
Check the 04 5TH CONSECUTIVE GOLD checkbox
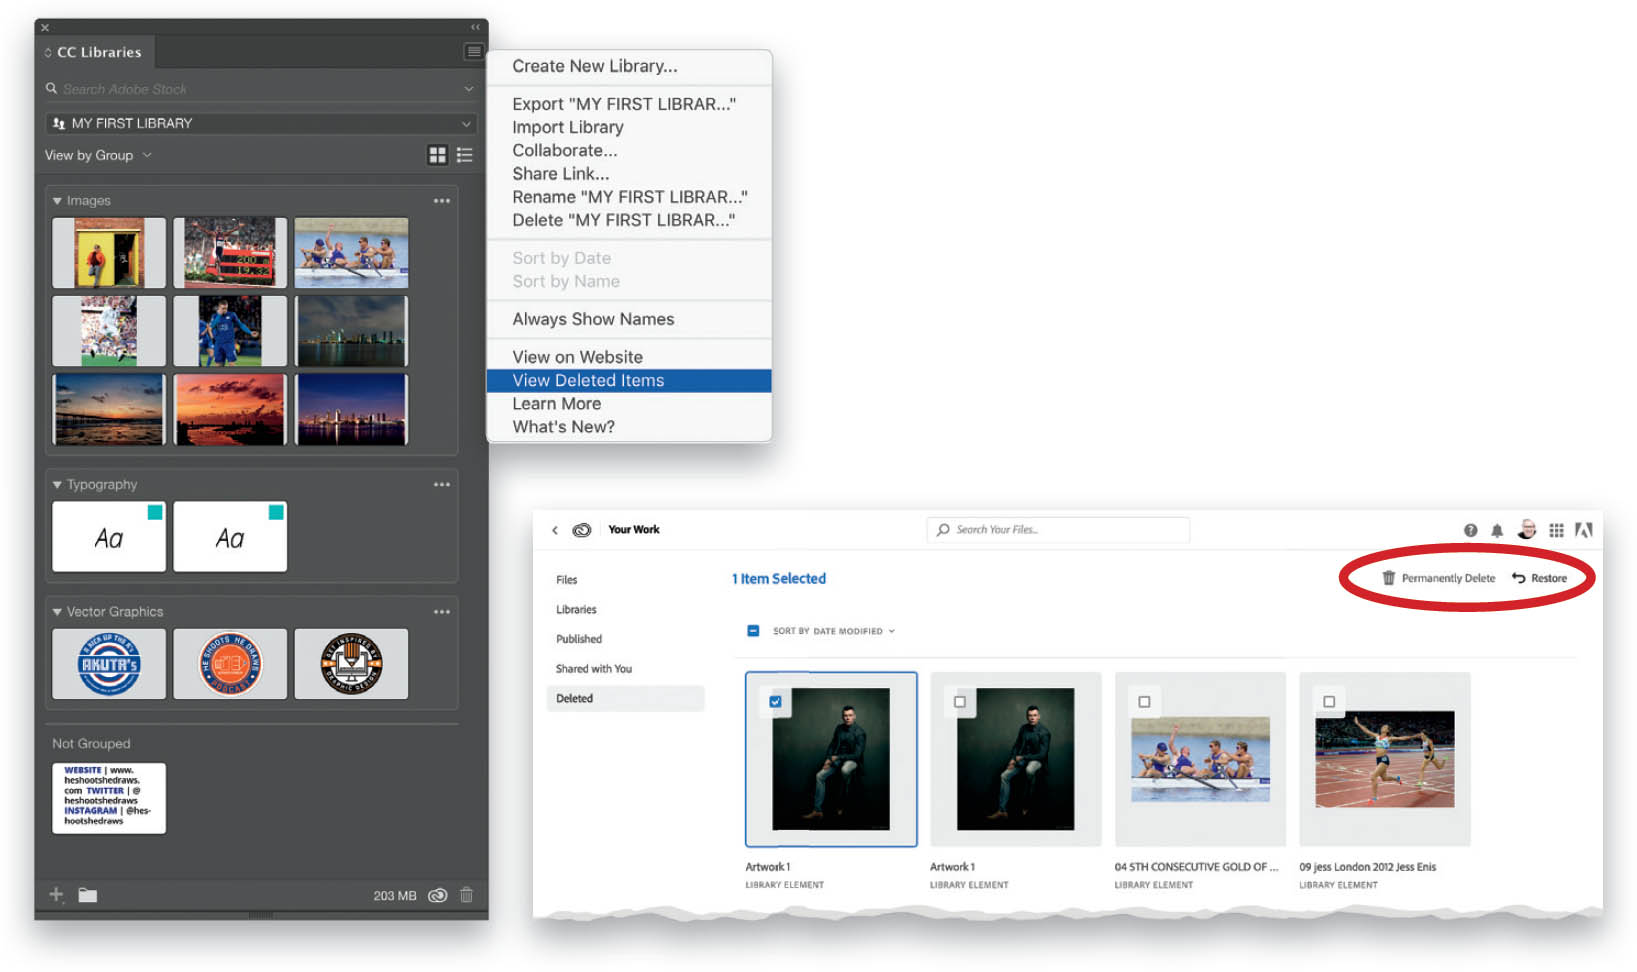[x=1144, y=702]
